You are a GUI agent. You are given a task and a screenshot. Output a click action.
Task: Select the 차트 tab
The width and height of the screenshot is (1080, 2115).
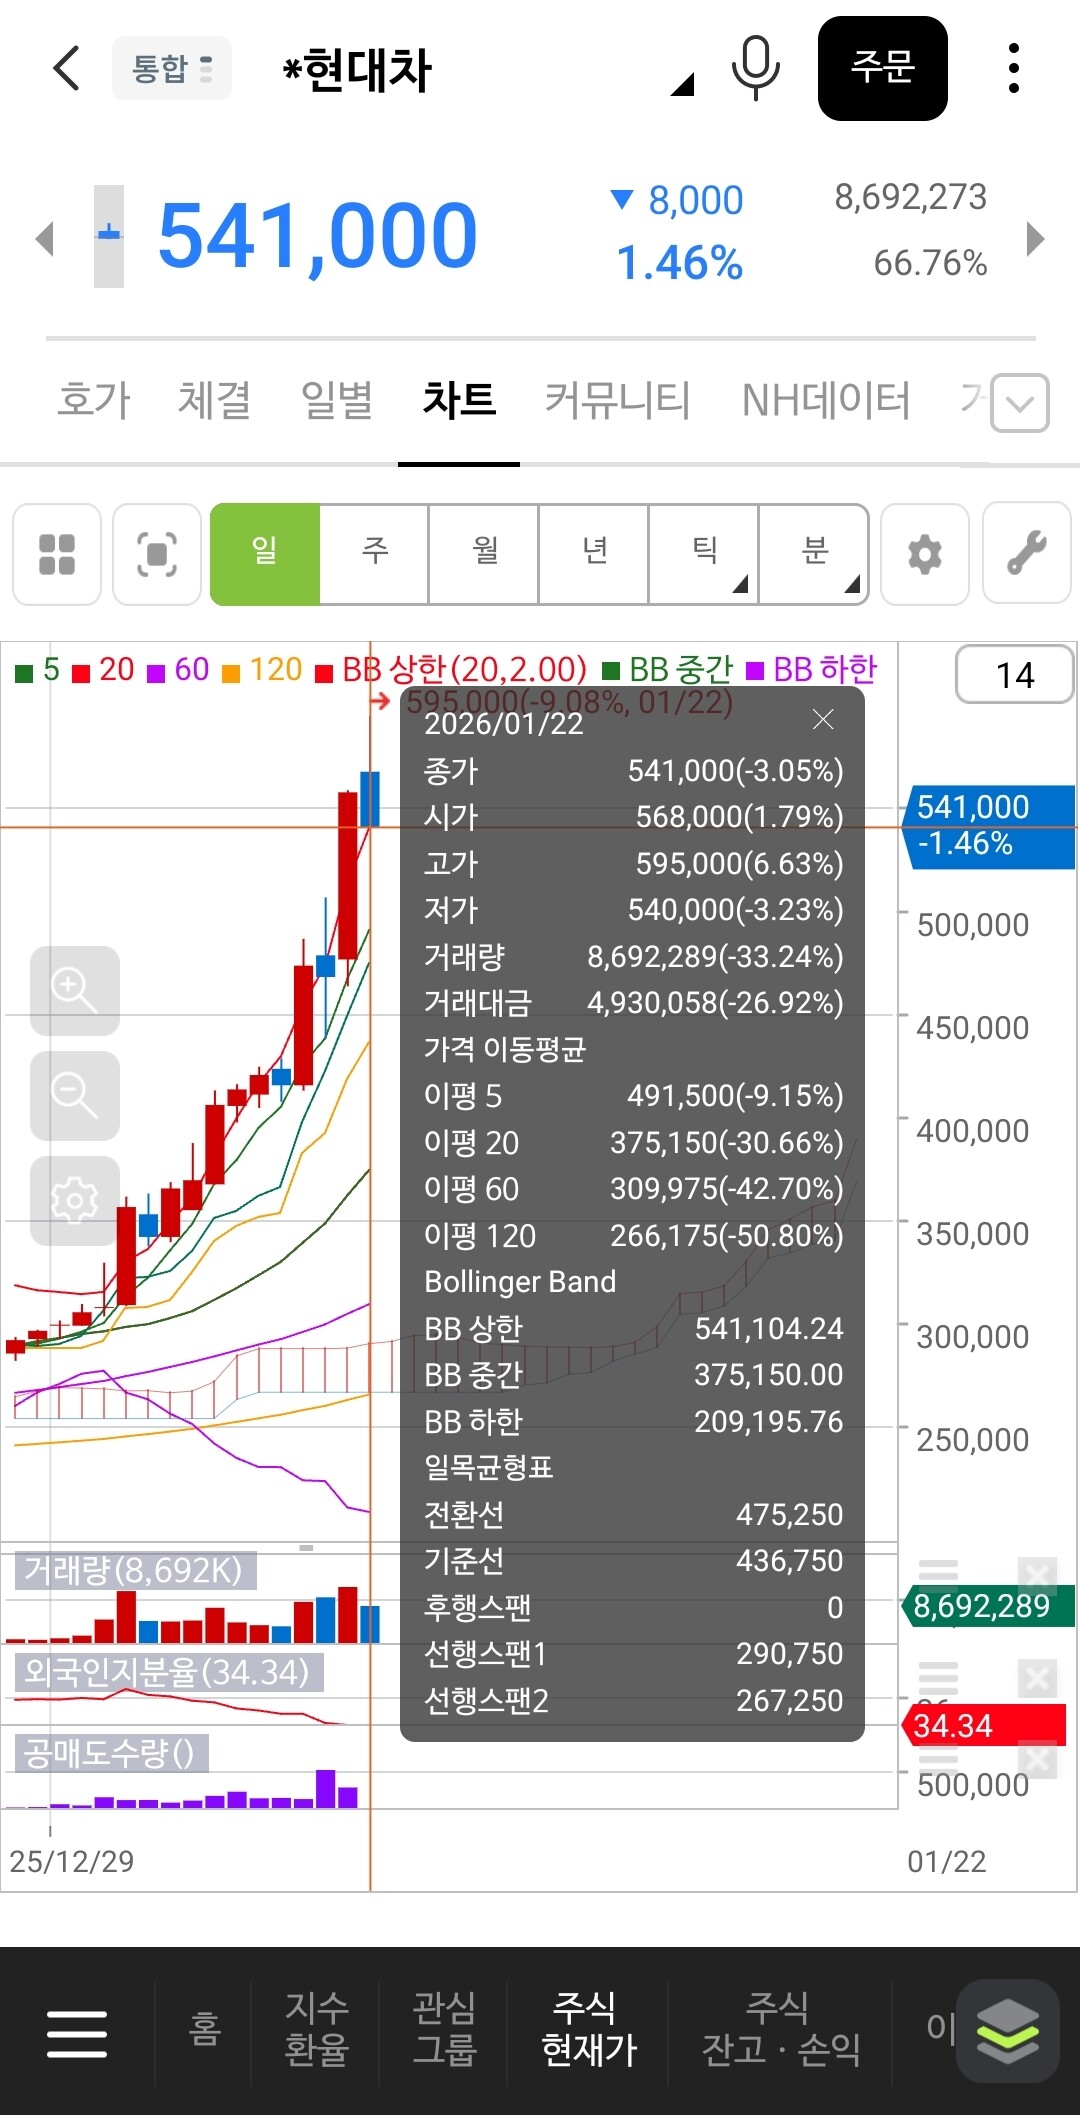tap(459, 400)
